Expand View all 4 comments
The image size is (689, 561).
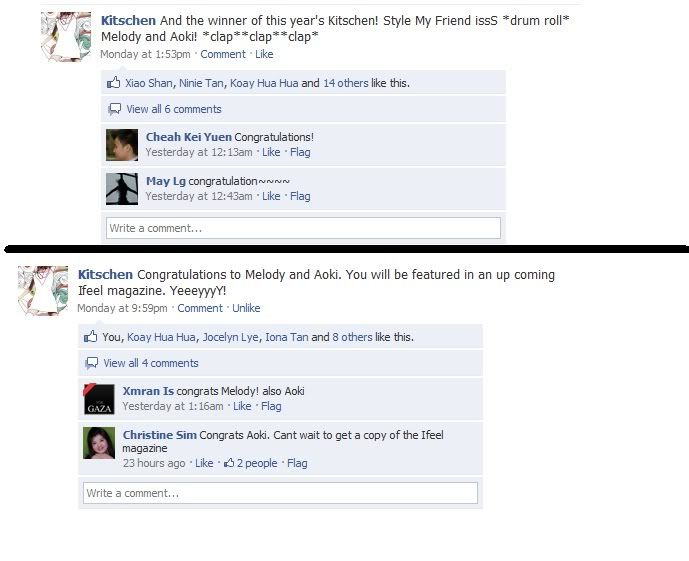click(x=151, y=363)
